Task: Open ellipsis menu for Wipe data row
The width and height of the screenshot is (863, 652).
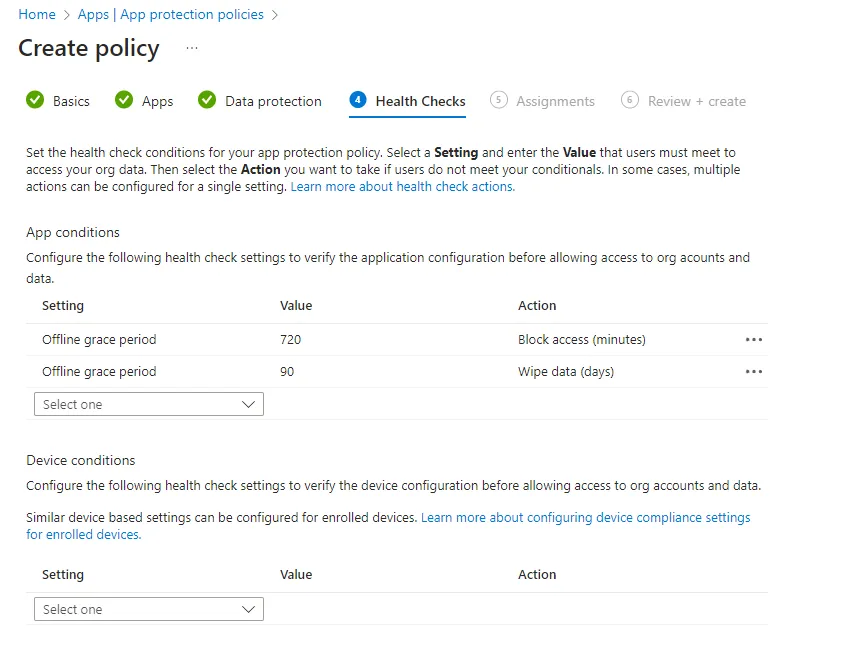Action: tap(753, 372)
